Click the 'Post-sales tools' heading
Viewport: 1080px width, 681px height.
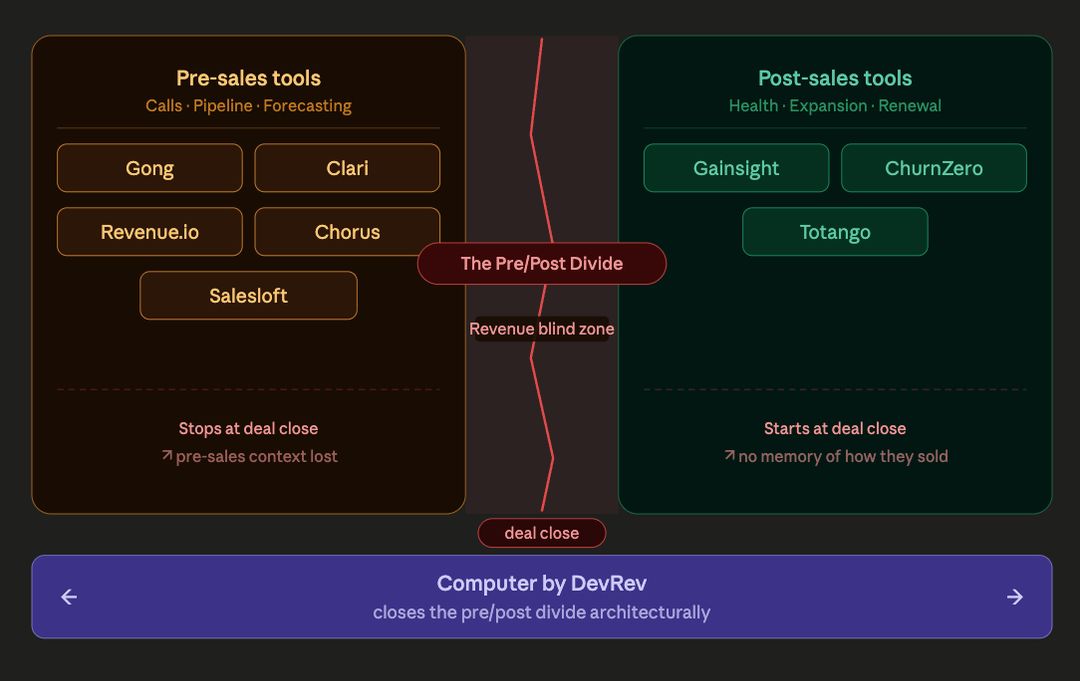tap(835, 78)
